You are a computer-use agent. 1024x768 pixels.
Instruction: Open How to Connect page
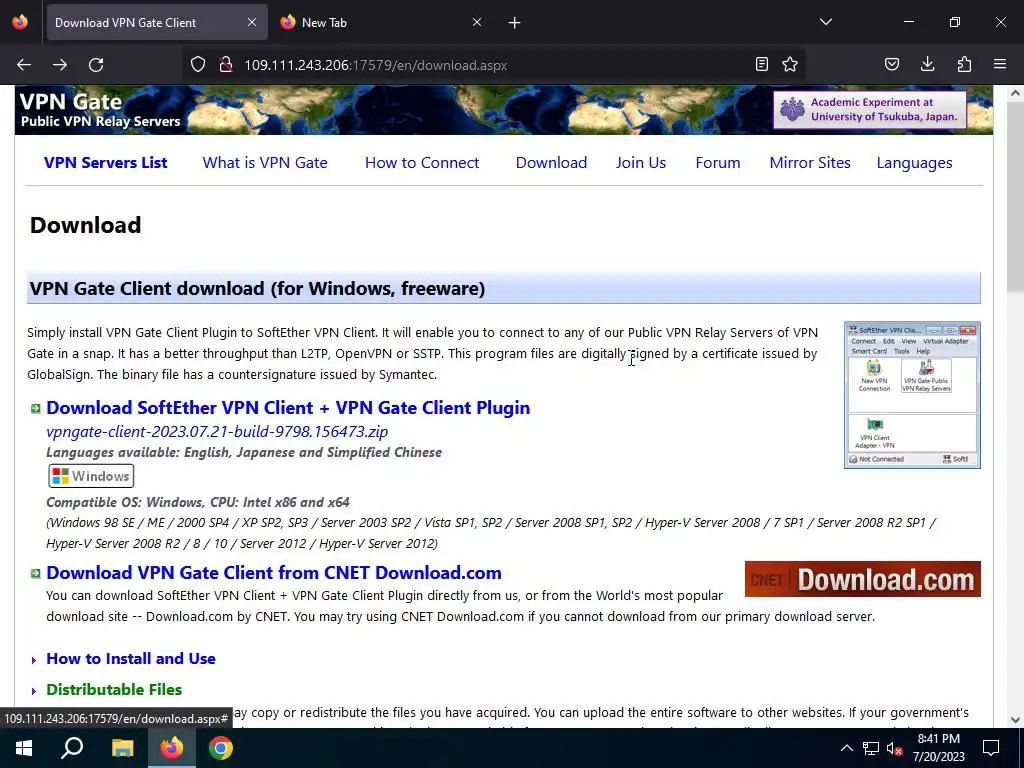422,163
